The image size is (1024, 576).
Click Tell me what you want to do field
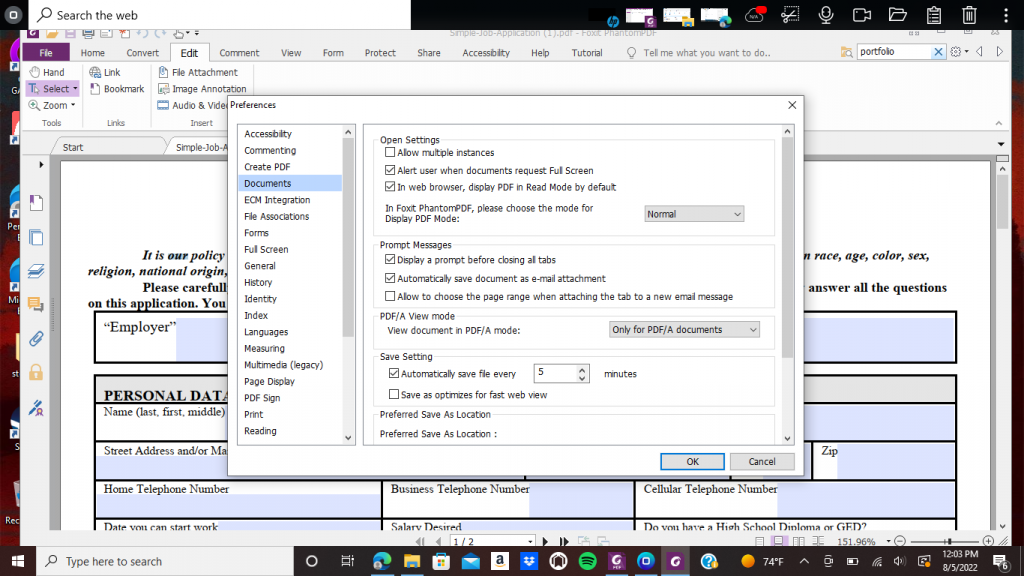[x=707, y=53]
